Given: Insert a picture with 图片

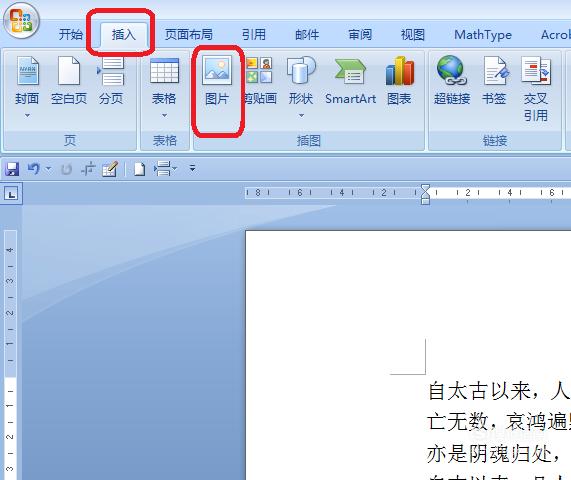Looking at the screenshot, I should 217,81.
